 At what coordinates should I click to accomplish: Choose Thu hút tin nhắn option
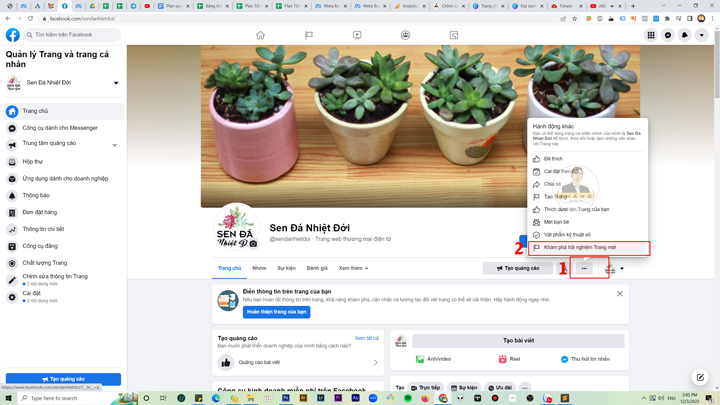tap(585, 359)
